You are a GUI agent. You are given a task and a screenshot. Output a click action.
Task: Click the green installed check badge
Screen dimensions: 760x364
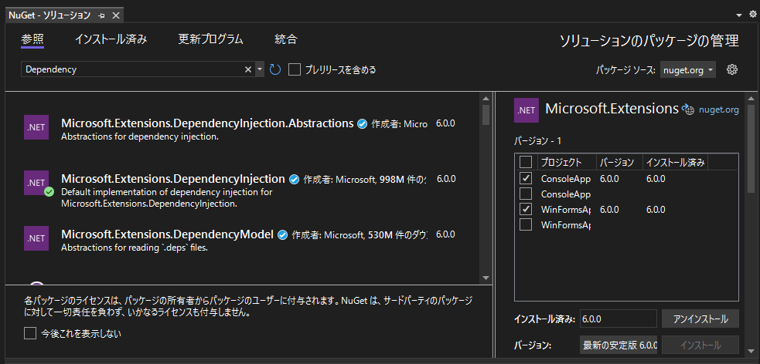(48, 191)
